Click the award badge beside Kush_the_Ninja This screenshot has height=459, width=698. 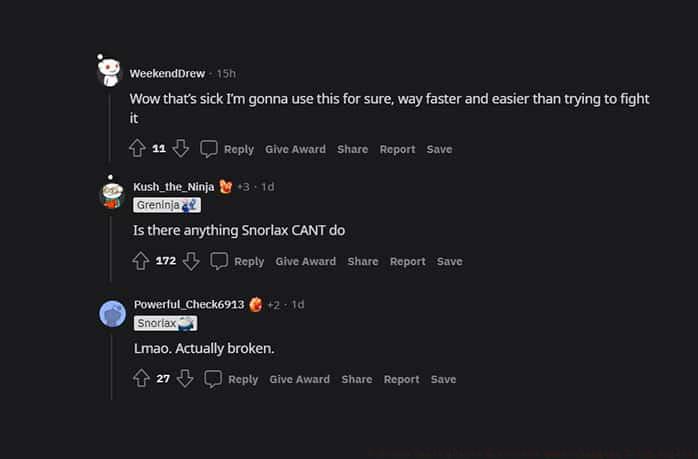(225, 187)
